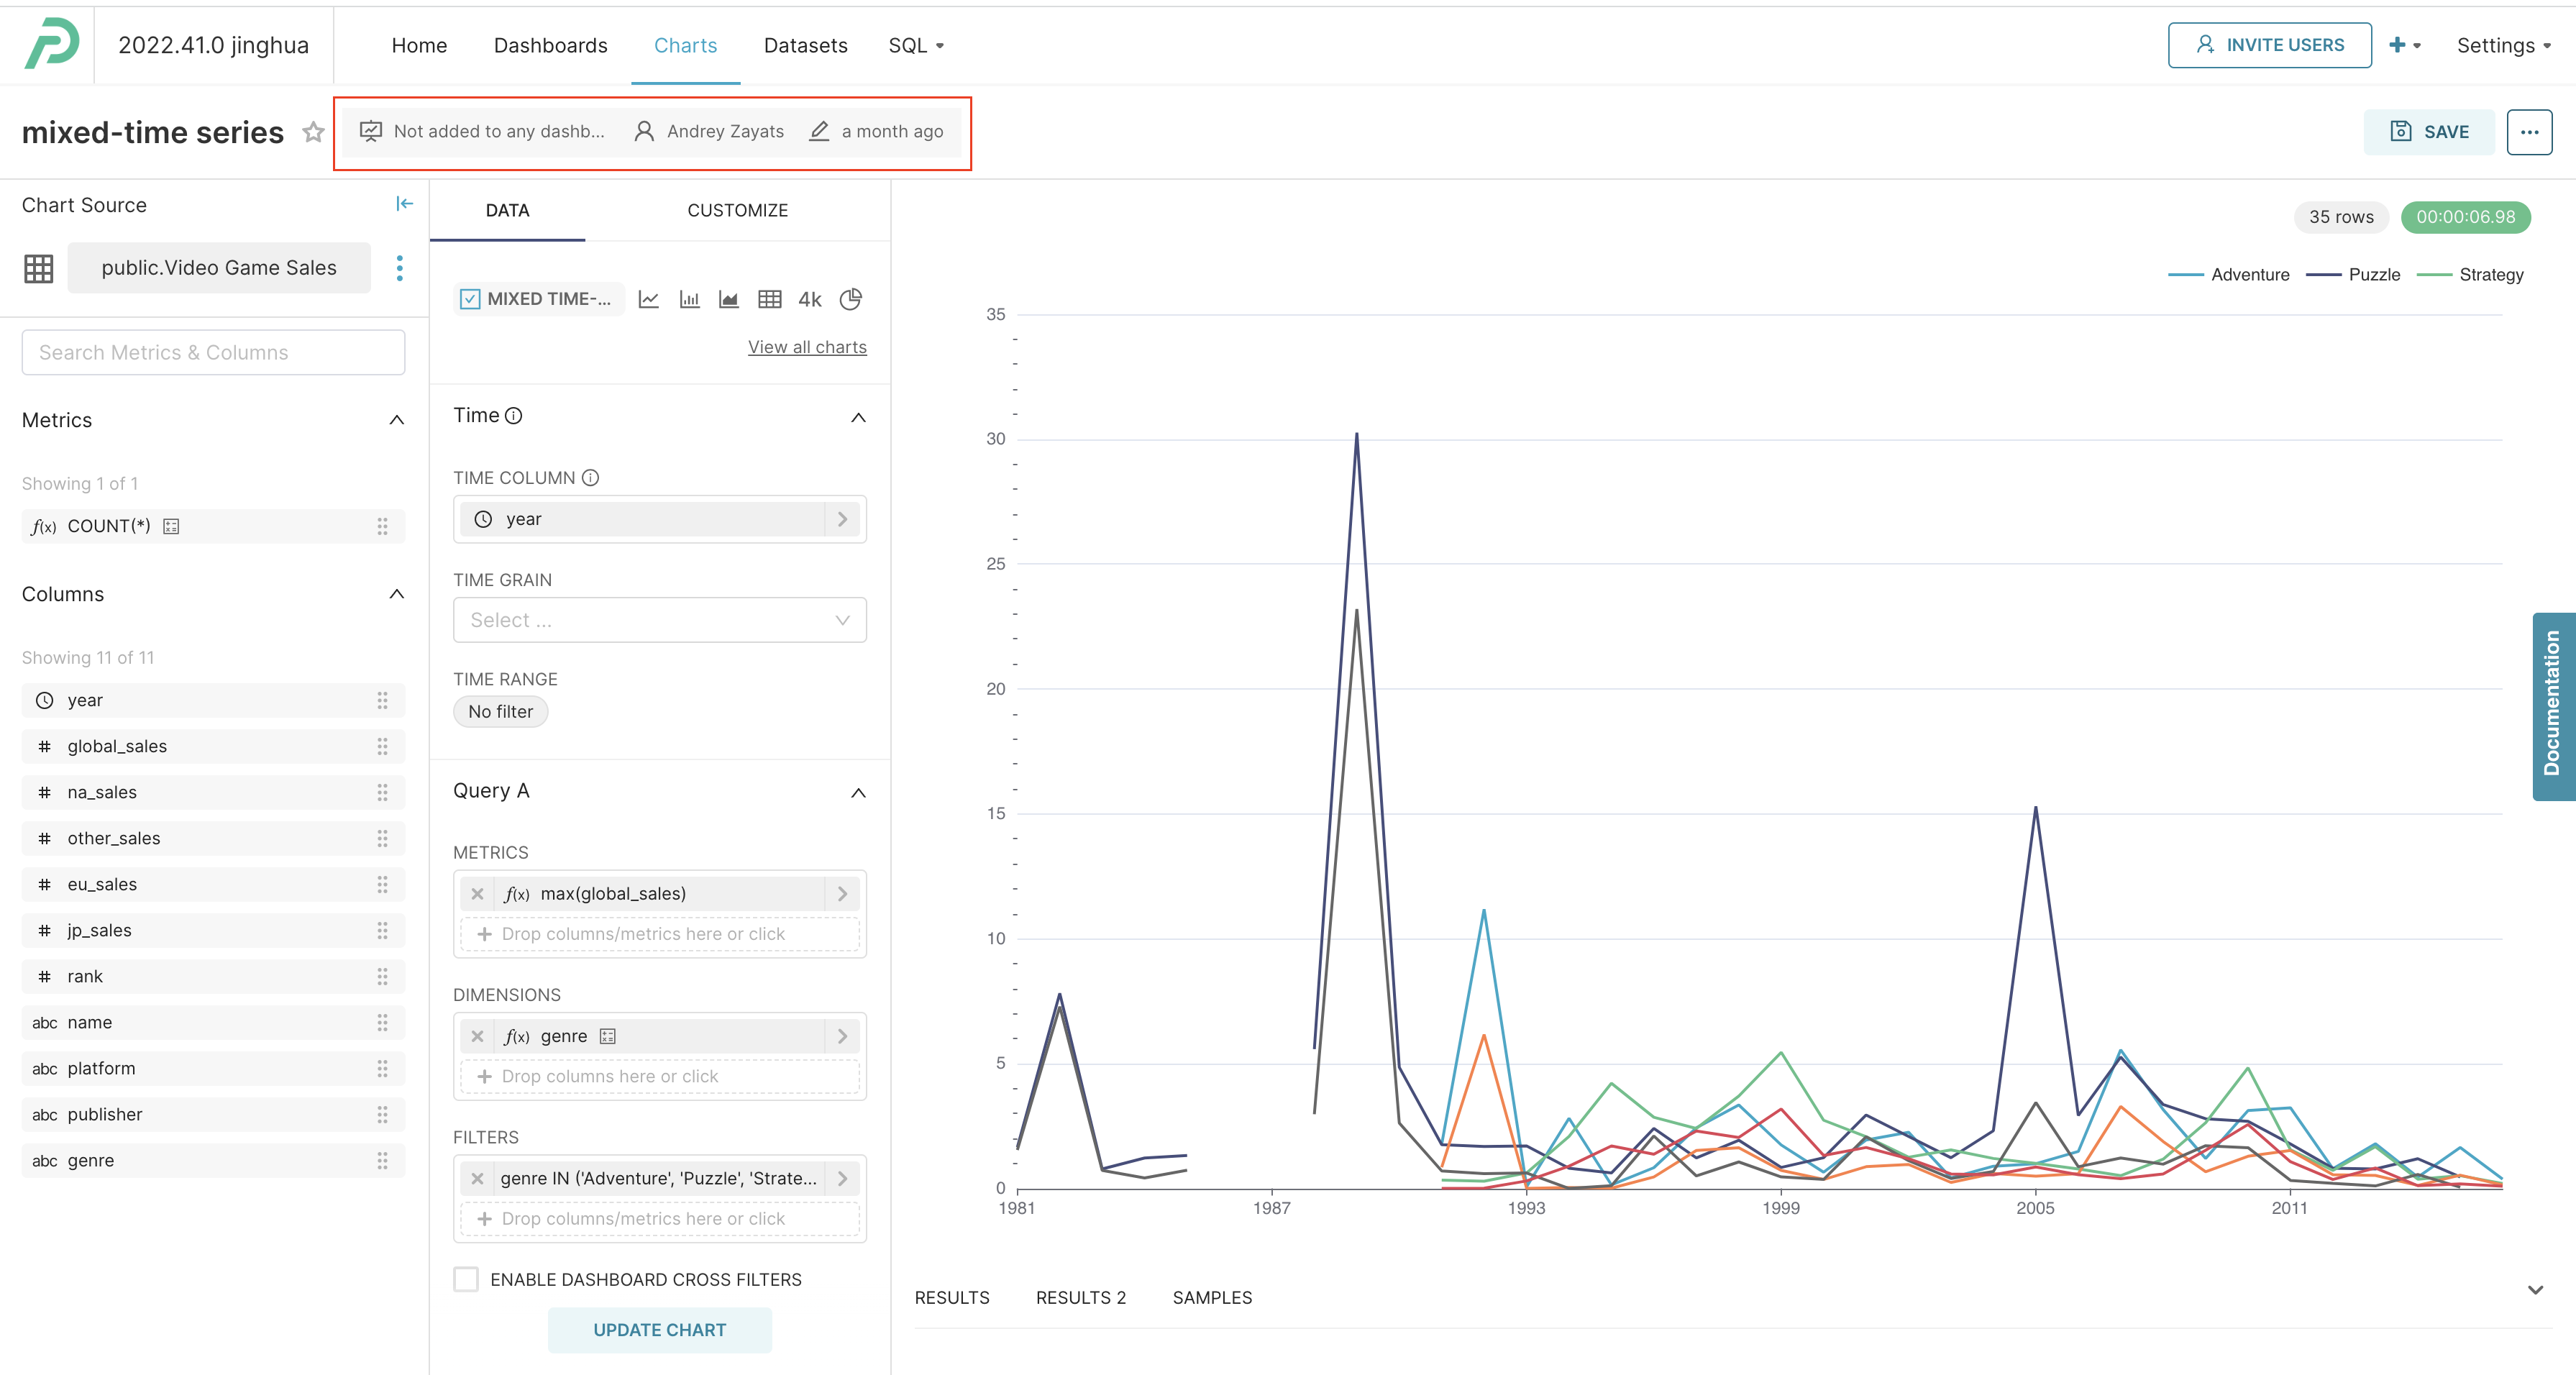Open the Results 2 tab
The height and width of the screenshot is (1375, 2576).
coord(1080,1297)
